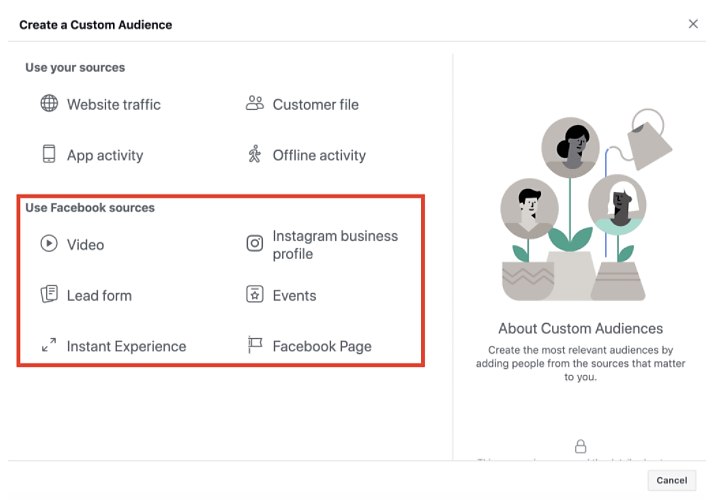
Task: Click the Instant Experience expand arrows icon
Action: point(49,345)
